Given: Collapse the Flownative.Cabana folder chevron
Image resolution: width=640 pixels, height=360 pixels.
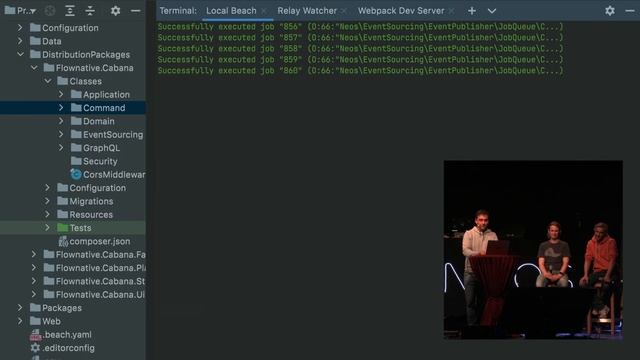Looking at the screenshot, I should tap(34, 68).
